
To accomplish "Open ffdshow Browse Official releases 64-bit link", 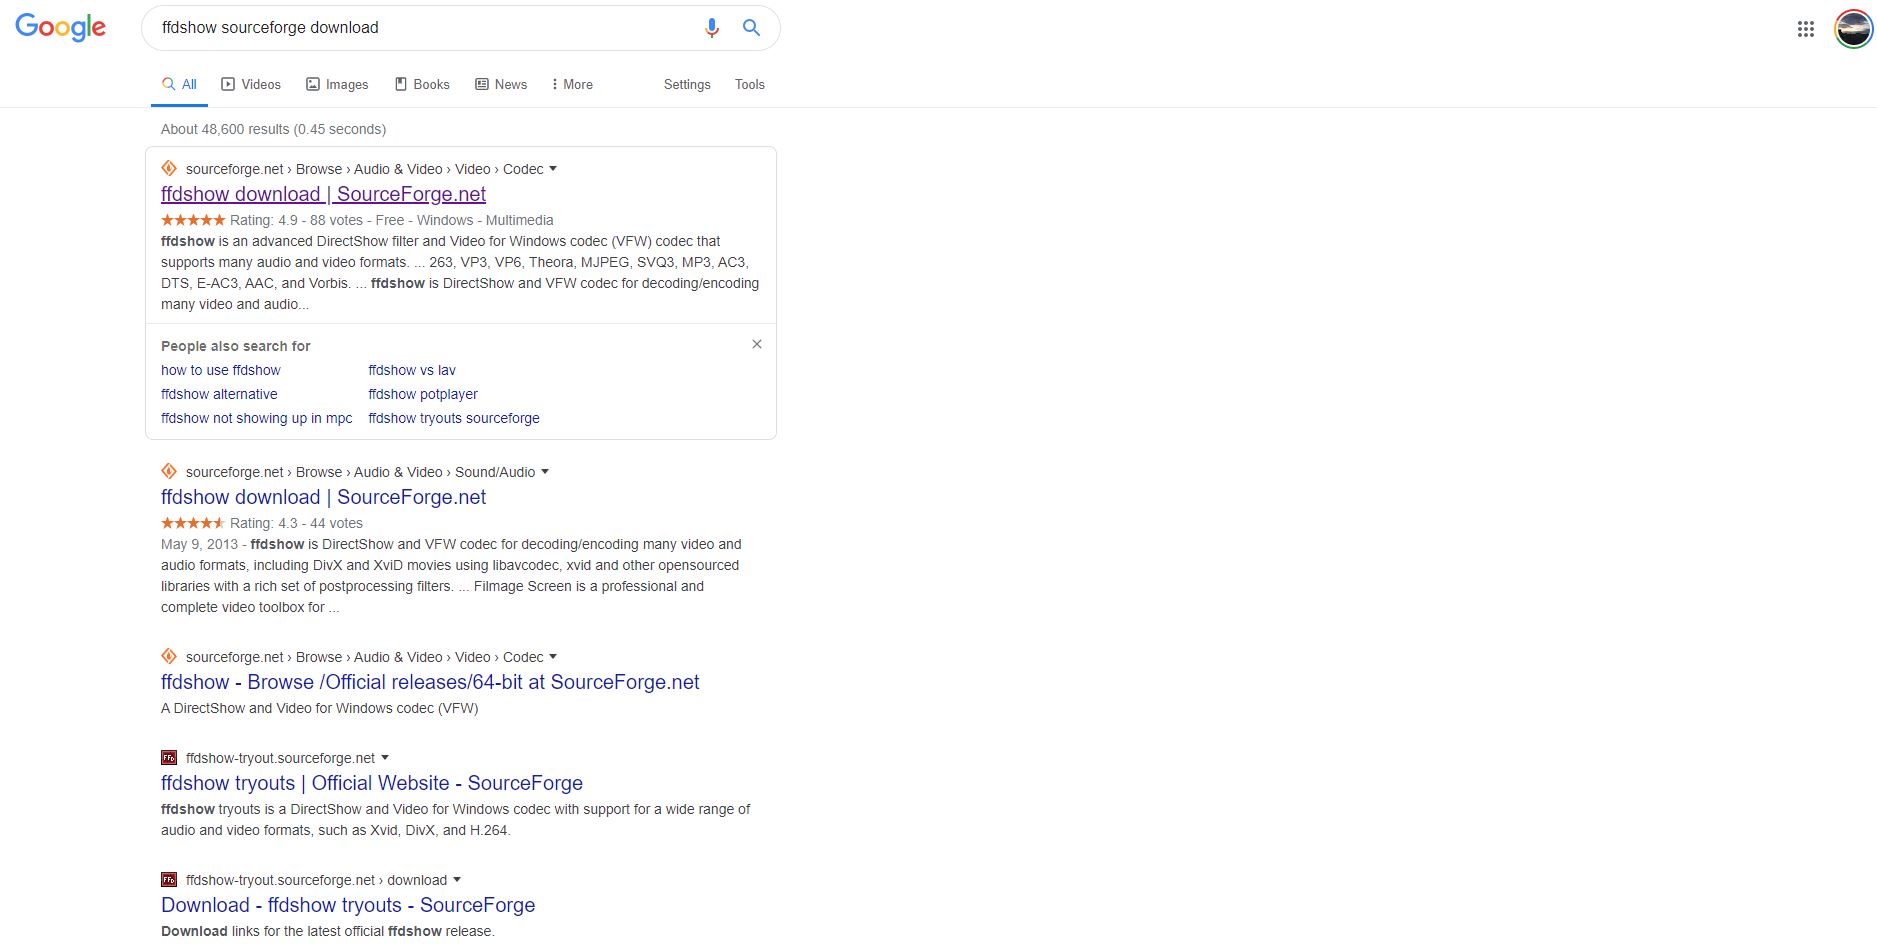I will point(430,682).
